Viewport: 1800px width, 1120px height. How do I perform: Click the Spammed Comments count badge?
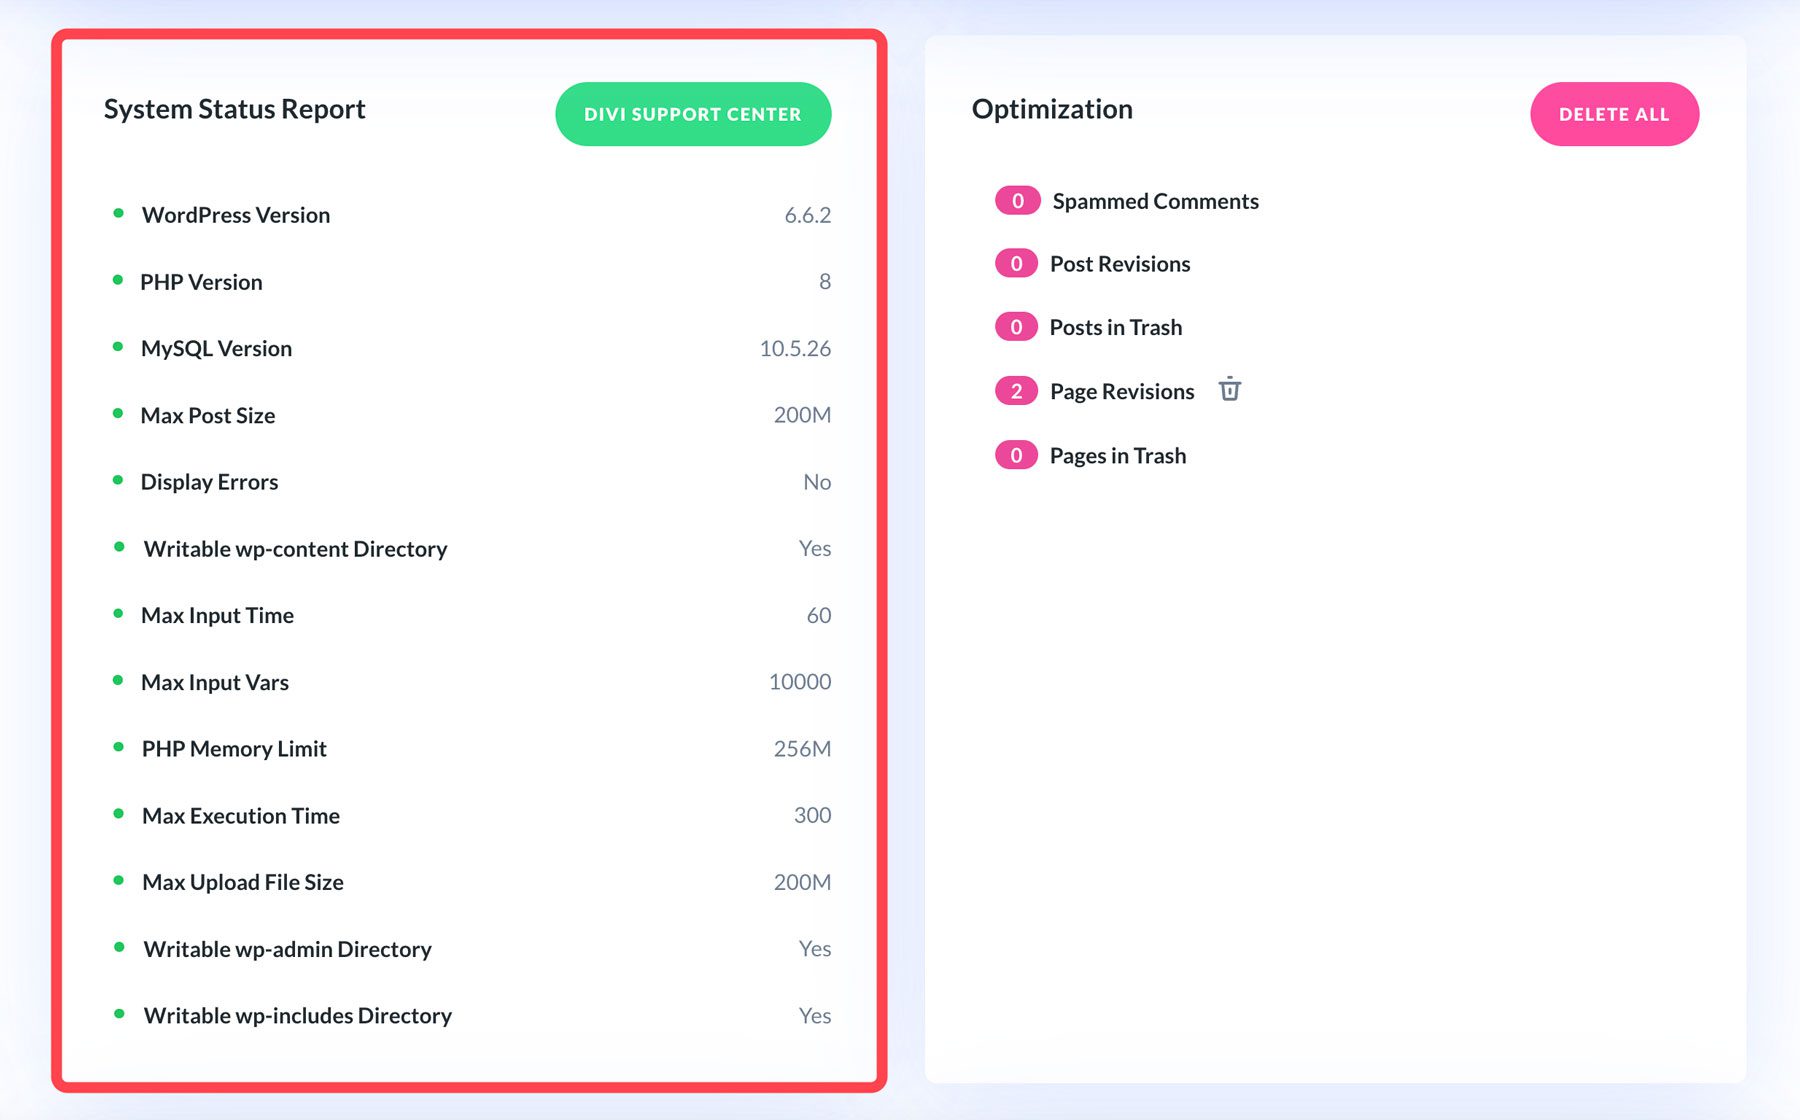click(1017, 201)
